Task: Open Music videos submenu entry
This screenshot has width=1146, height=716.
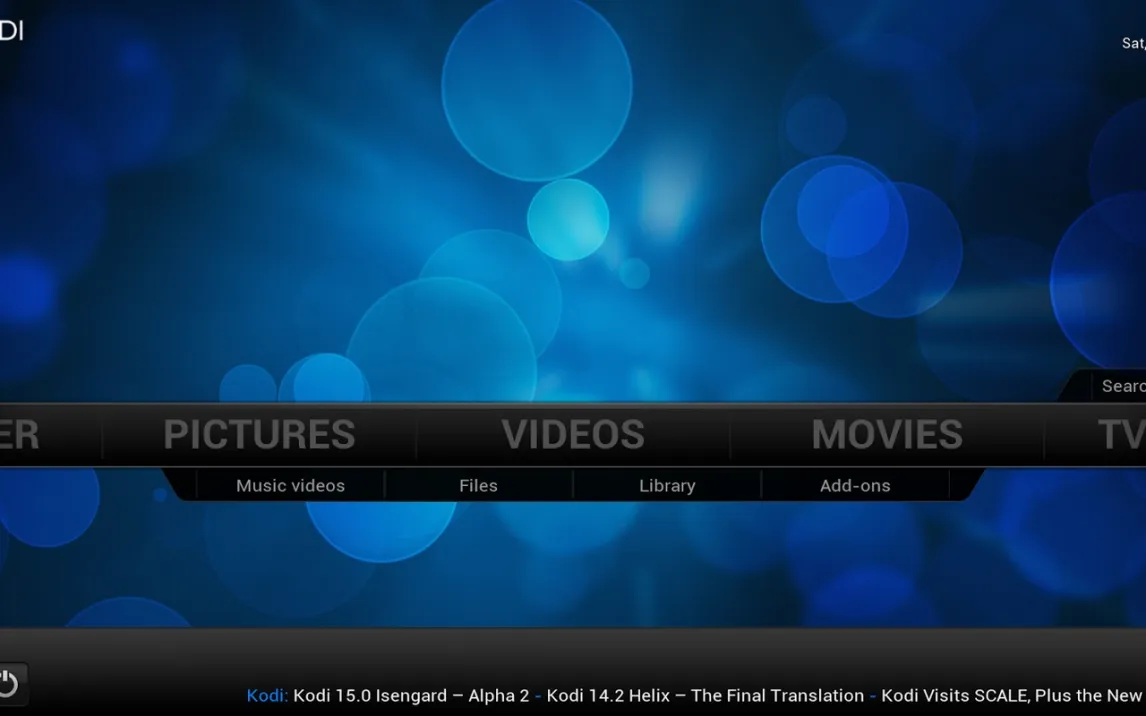Action: 290,486
